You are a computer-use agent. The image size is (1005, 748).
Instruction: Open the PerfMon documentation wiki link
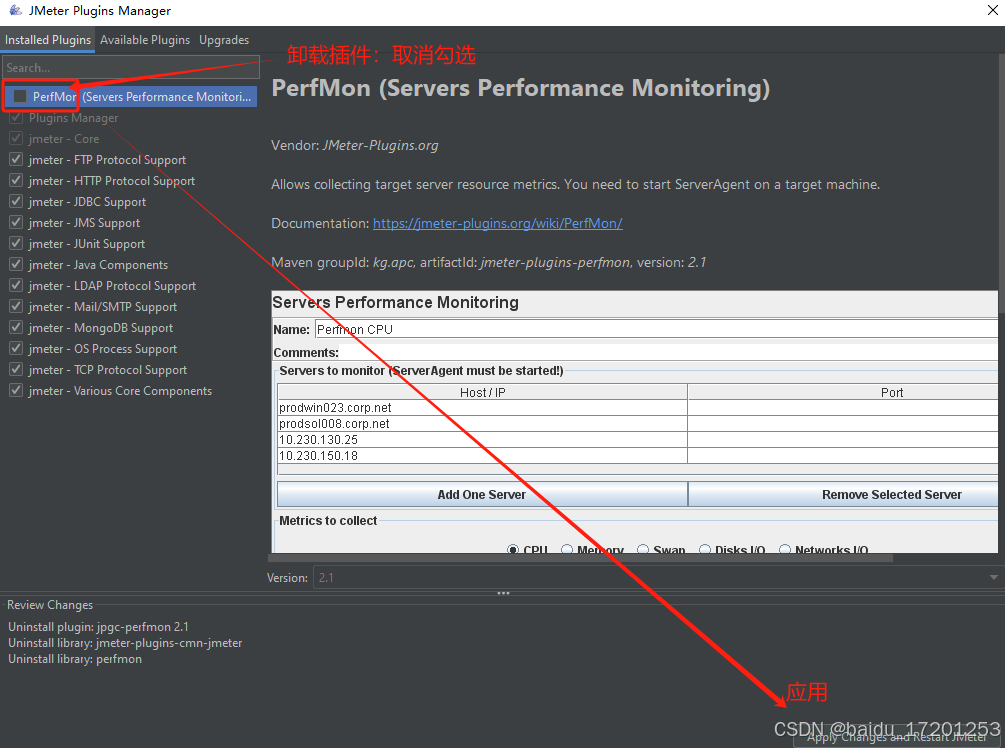pos(497,223)
